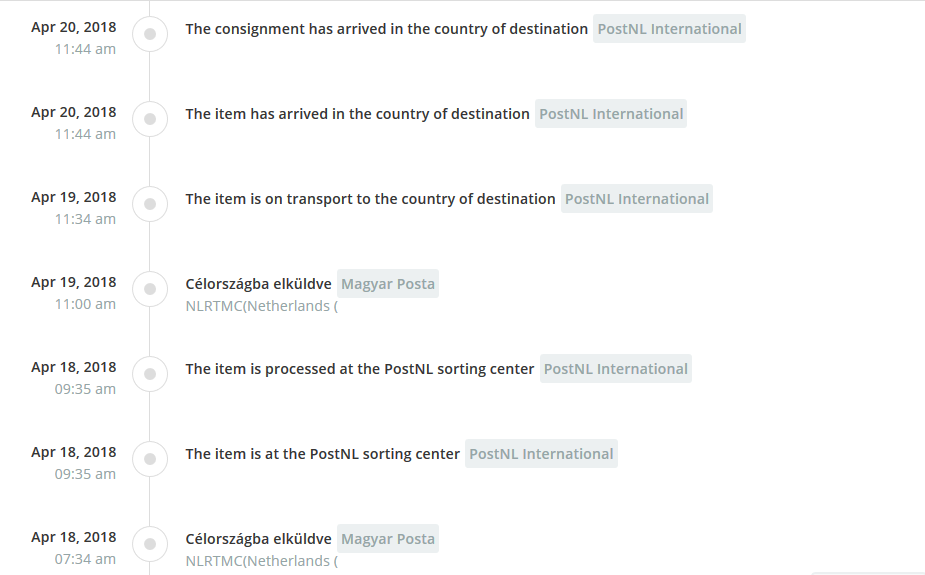The width and height of the screenshot is (925, 575).
Task: Click the PostNL International tag beside 'item is at the PostNL sorting center'
Action: [541, 454]
